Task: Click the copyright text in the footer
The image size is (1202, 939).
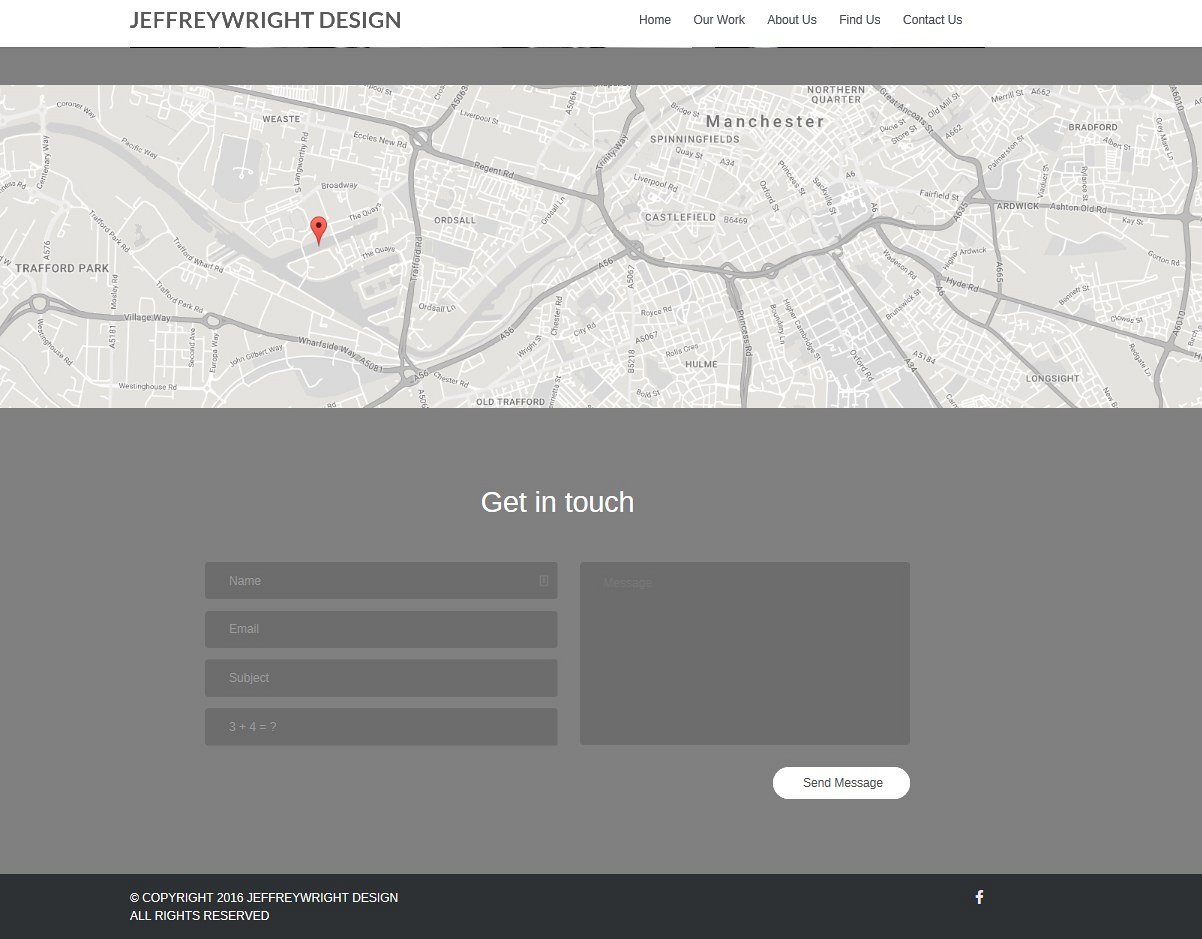Action: (264, 898)
